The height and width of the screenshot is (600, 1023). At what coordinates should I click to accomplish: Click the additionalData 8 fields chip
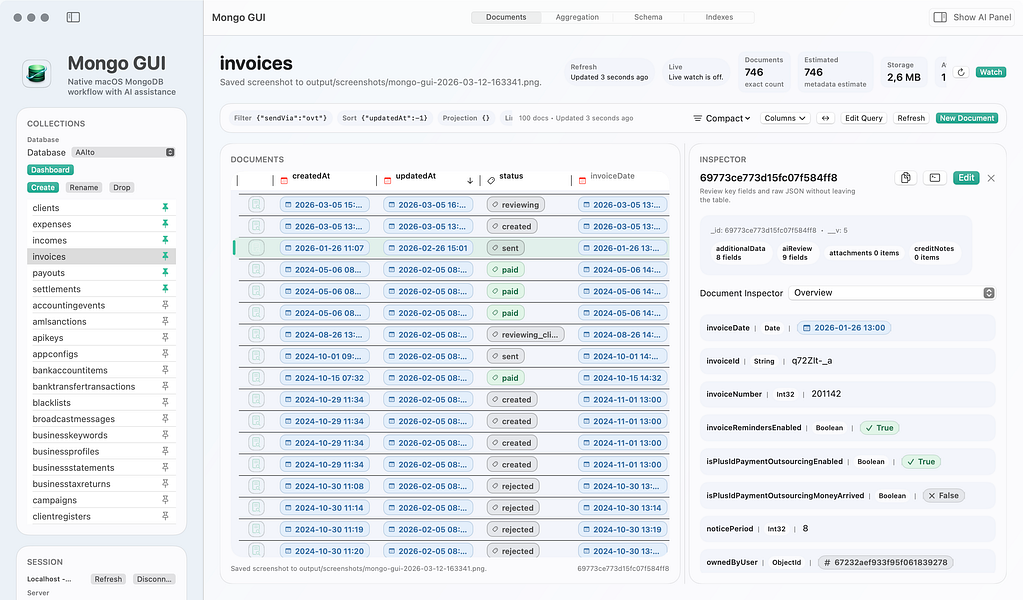point(740,253)
